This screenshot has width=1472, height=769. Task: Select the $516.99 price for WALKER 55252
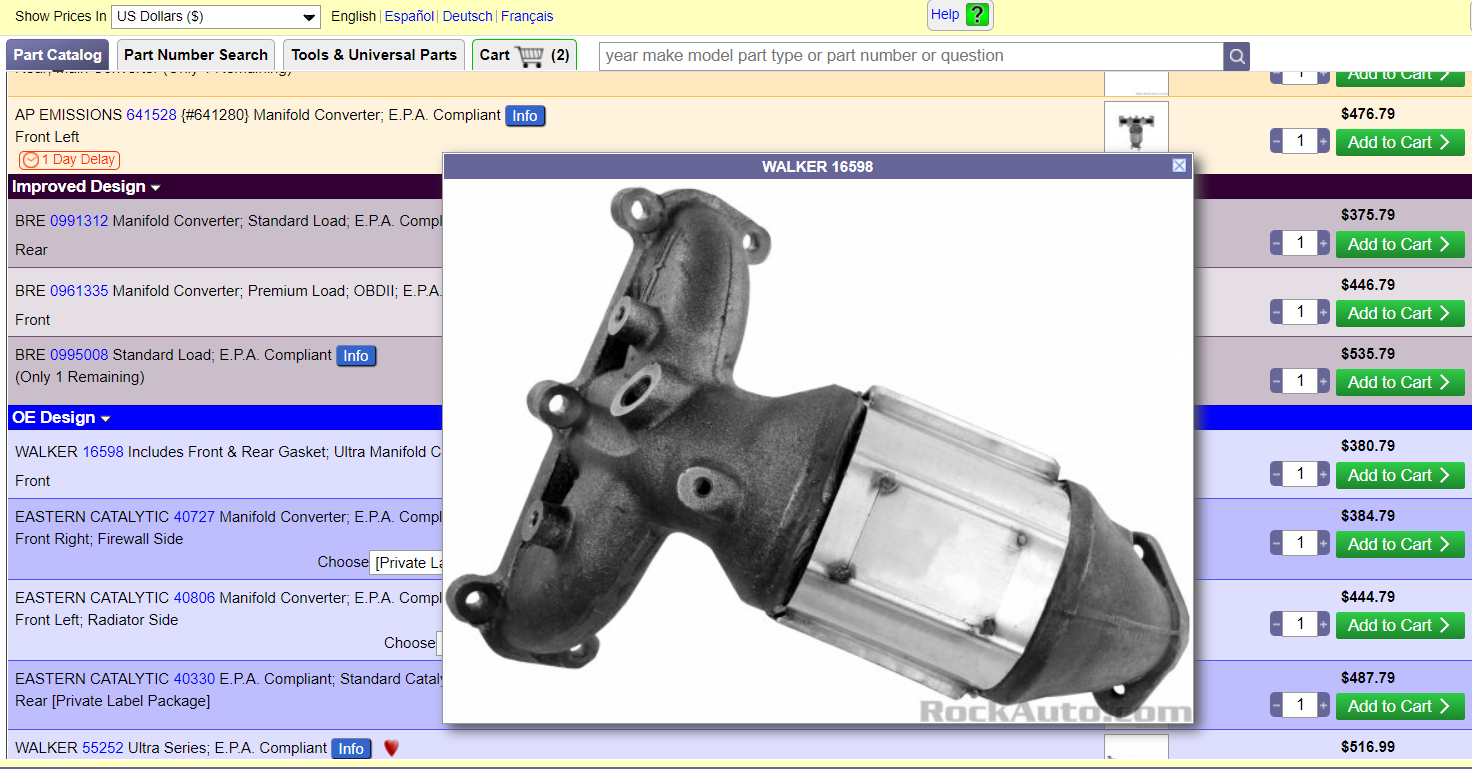[x=1368, y=747]
